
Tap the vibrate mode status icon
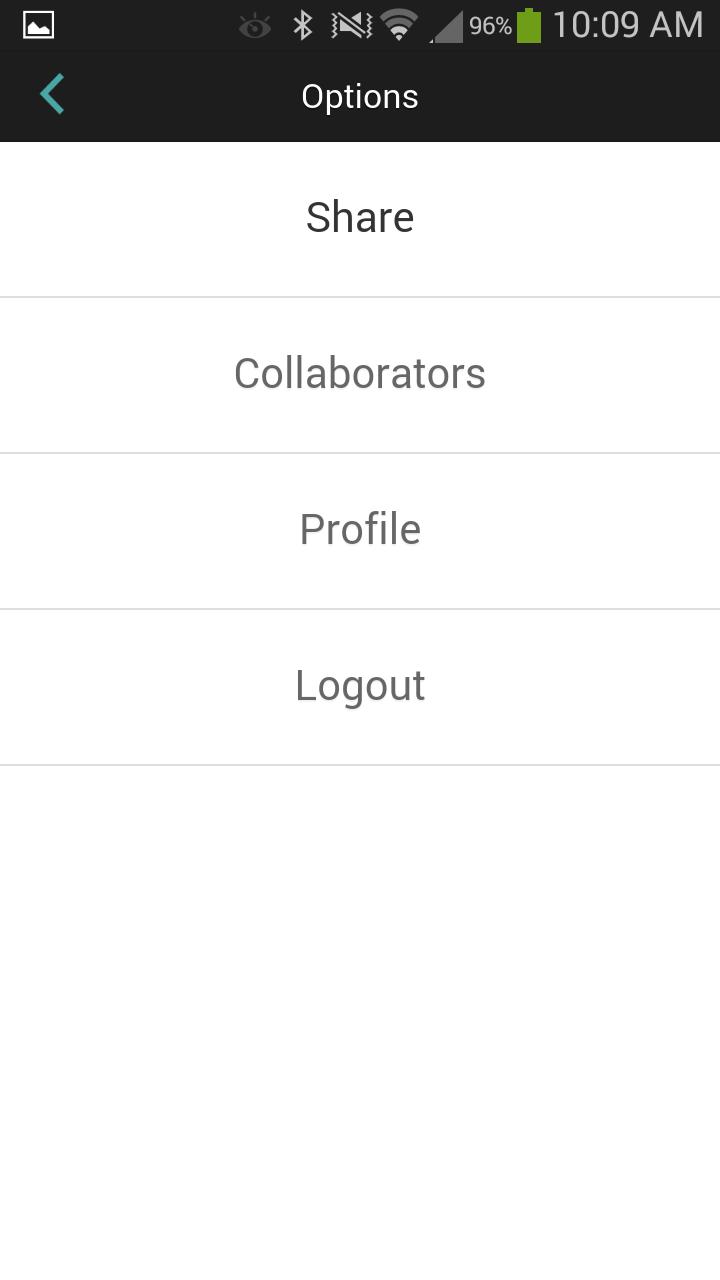(351, 25)
